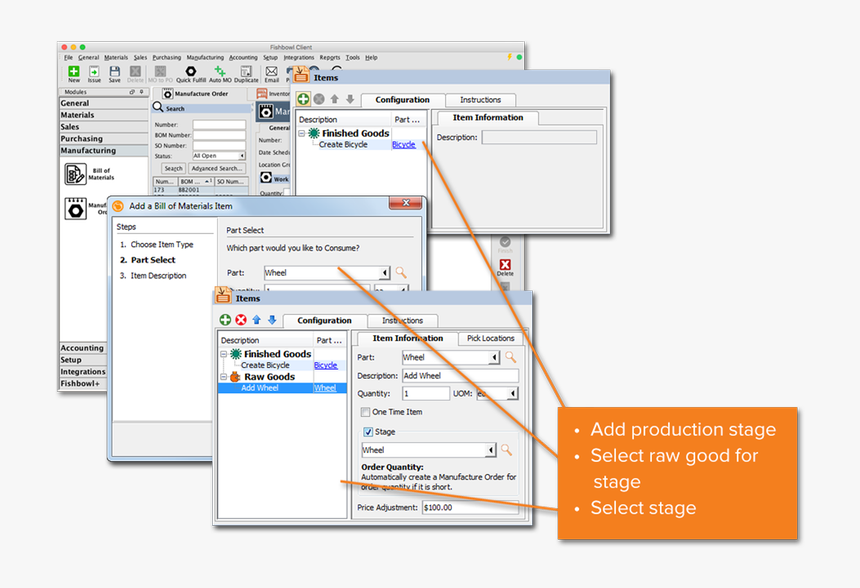860x588 pixels.
Task: Switch to Instructions tab in upper Items window
Action: point(480,100)
